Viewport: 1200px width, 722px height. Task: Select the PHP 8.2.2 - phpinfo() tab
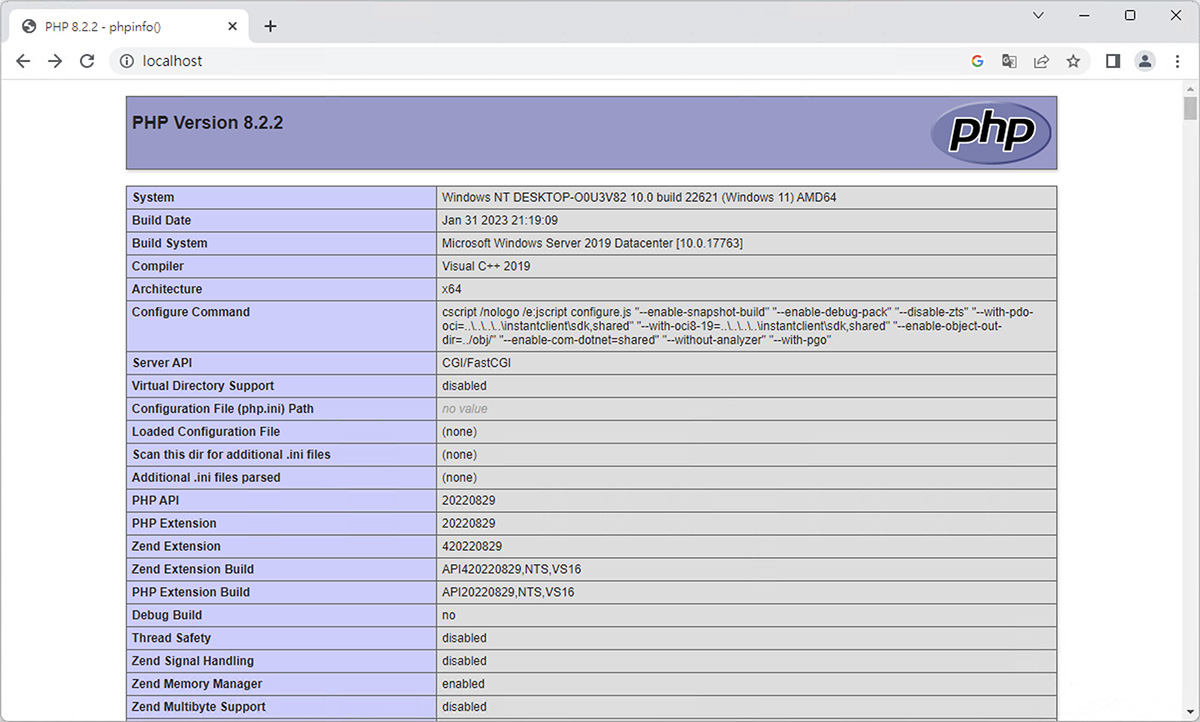(130, 26)
